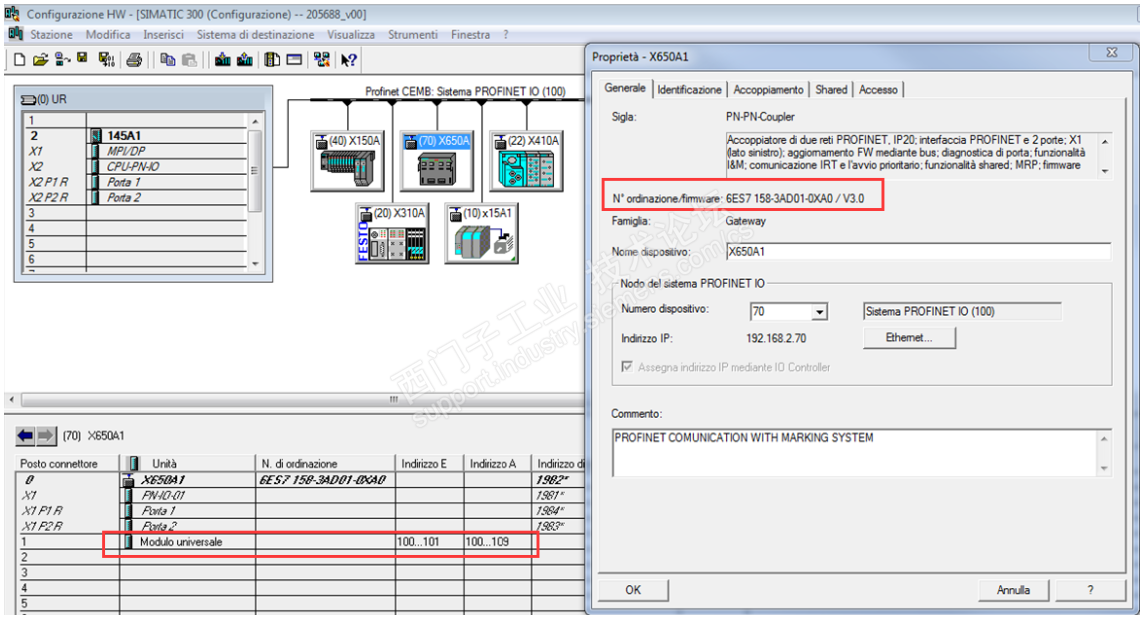Click the Download to module icon
The width and height of the screenshot is (1144, 617).
pyautogui.click(x=222, y=60)
